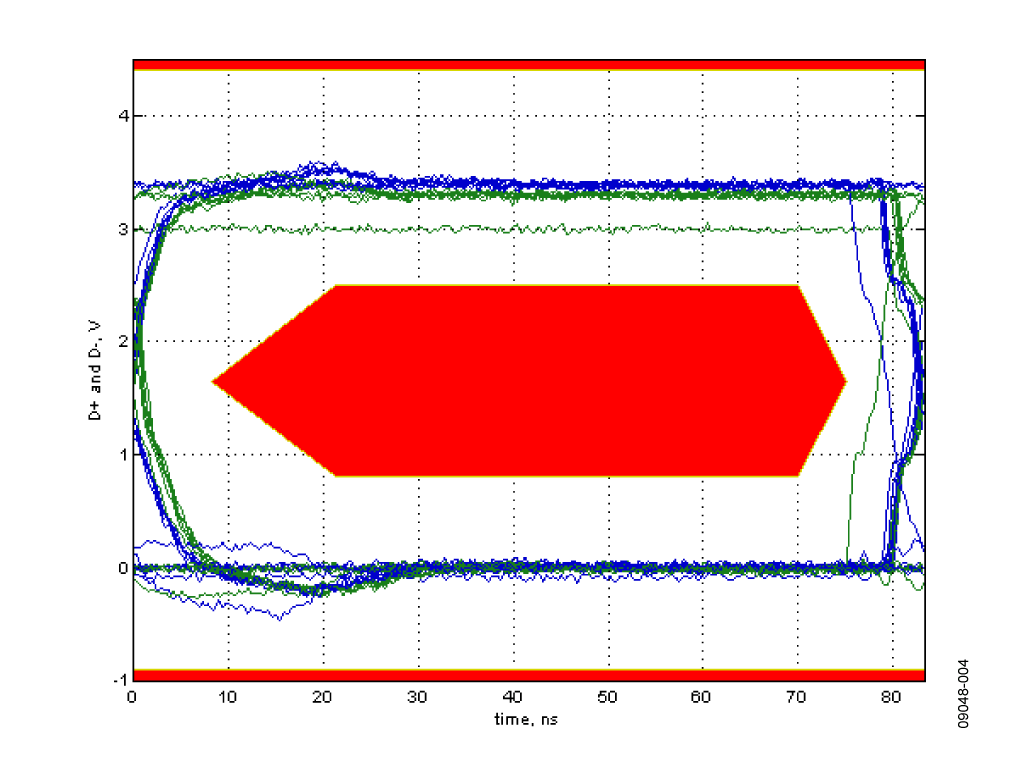
Task: Click the blue high-level trace near 3.4 volts
Action: 588,185
